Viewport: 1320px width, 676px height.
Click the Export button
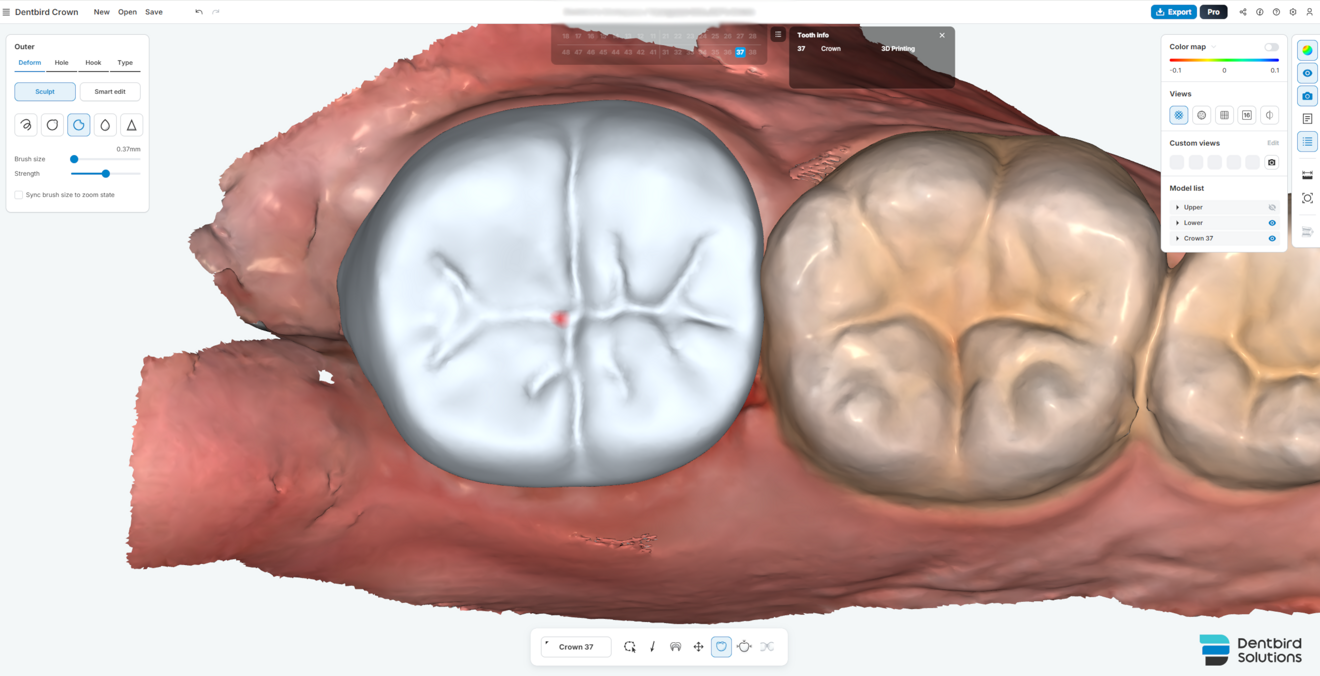[1173, 12]
